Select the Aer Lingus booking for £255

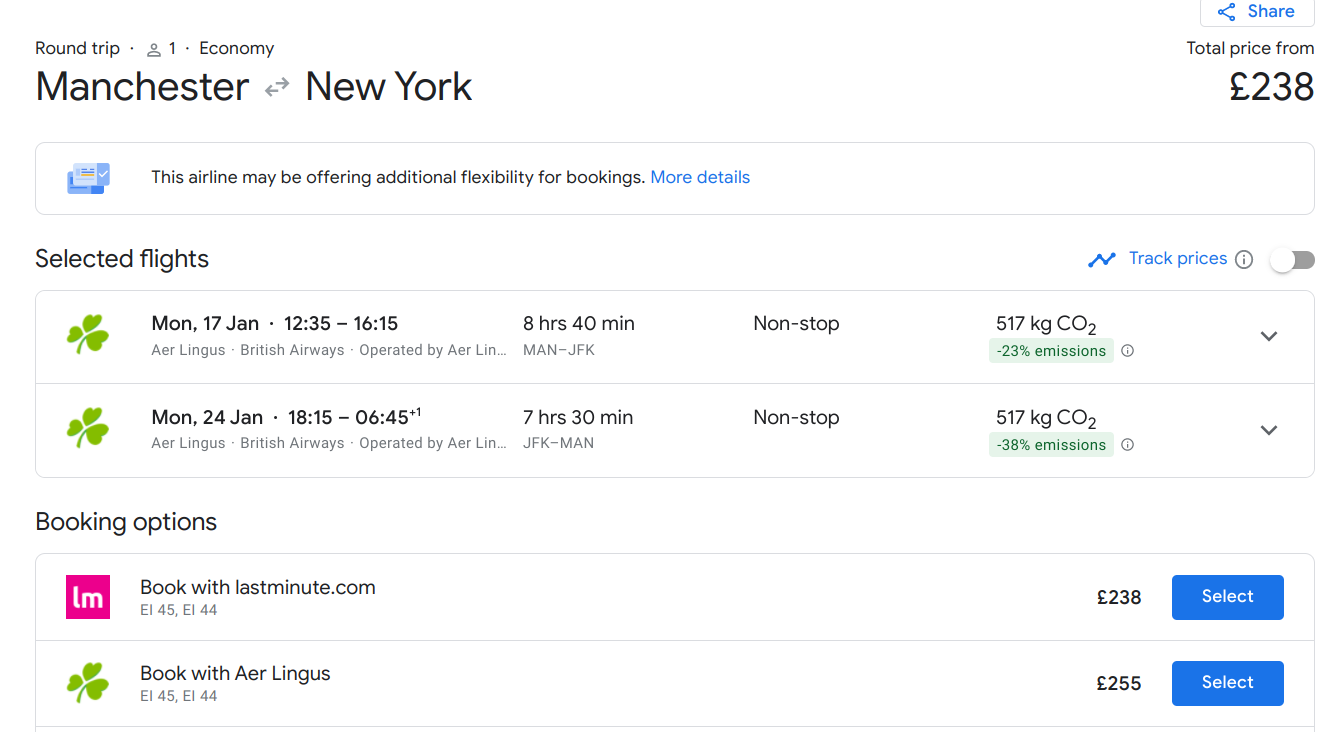1227,683
